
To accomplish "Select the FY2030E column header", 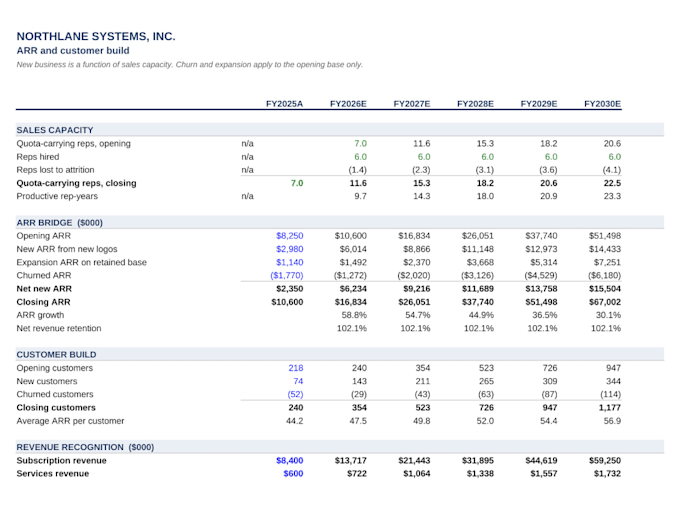I will click(602, 104).
